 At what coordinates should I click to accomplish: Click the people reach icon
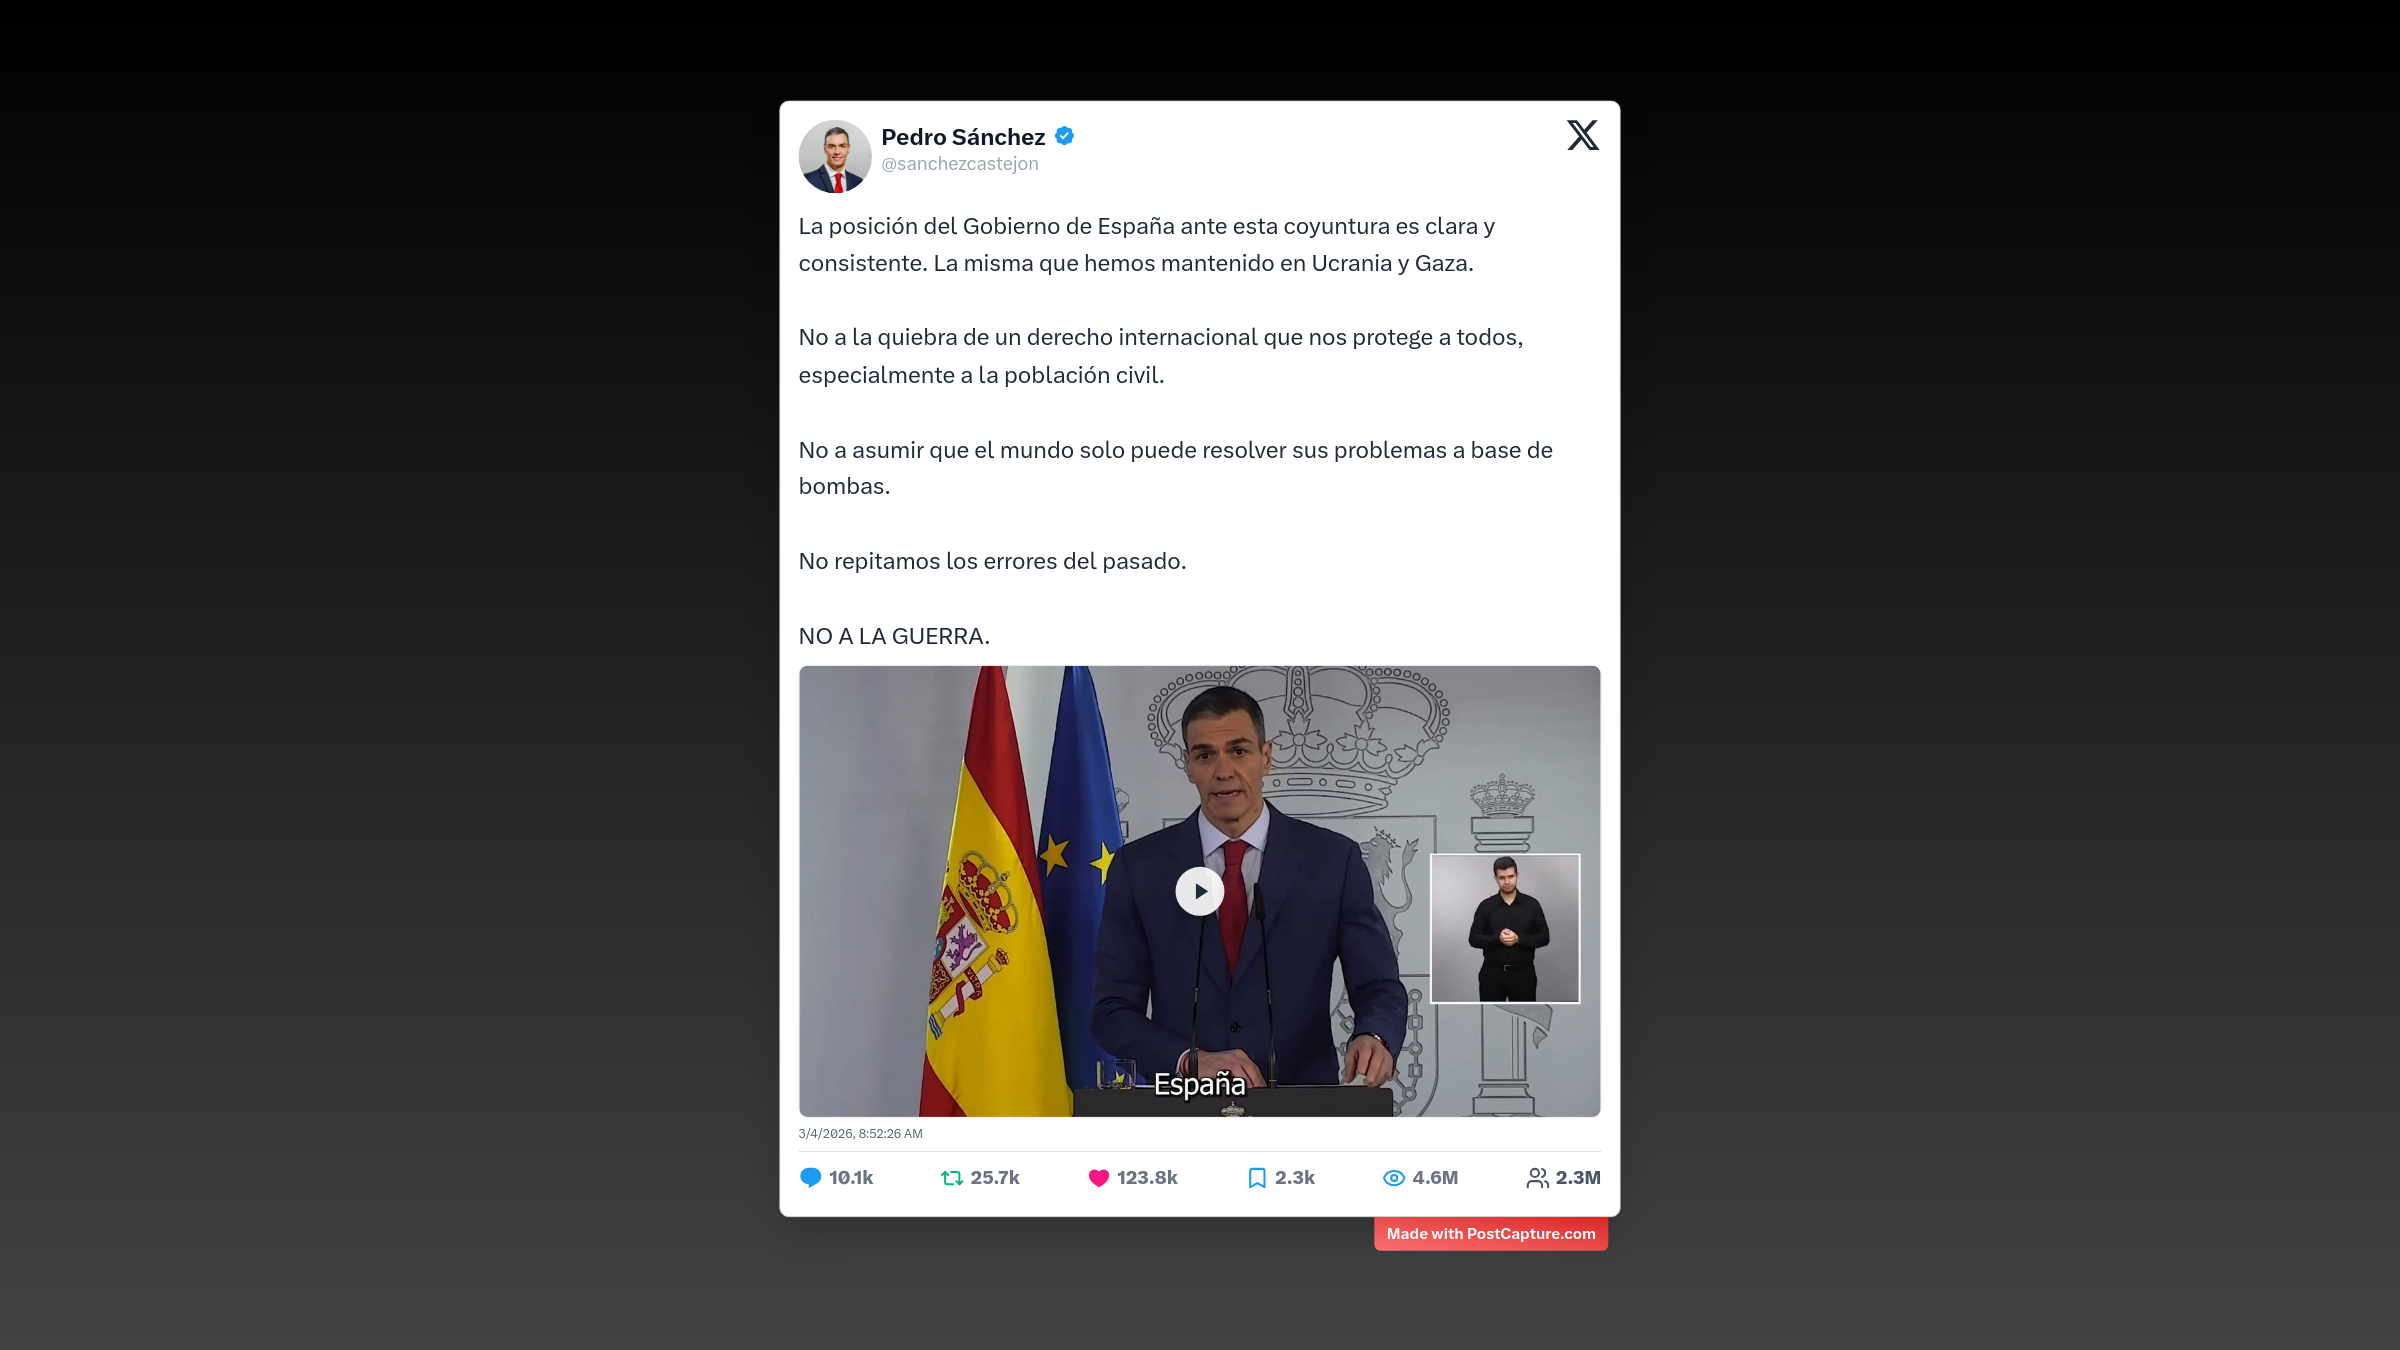click(x=1537, y=1178)
